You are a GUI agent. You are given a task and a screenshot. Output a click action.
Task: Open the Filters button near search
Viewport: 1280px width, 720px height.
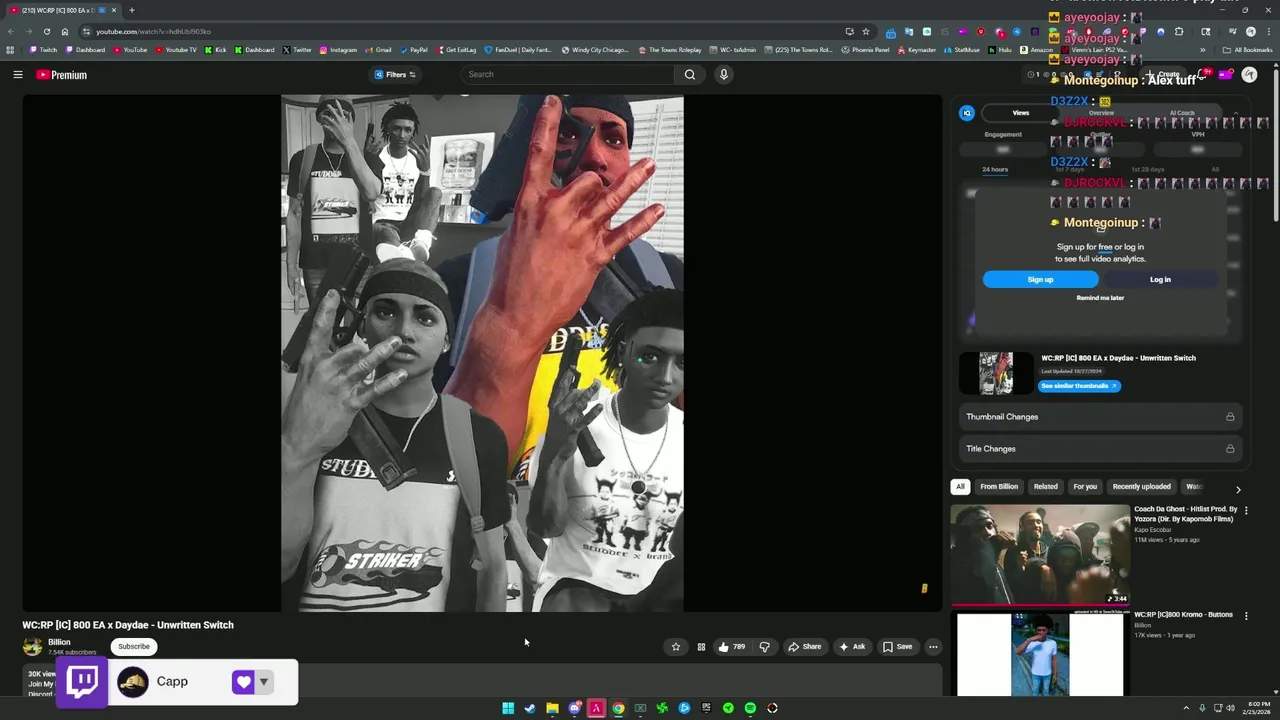click(x=395, y=74)
